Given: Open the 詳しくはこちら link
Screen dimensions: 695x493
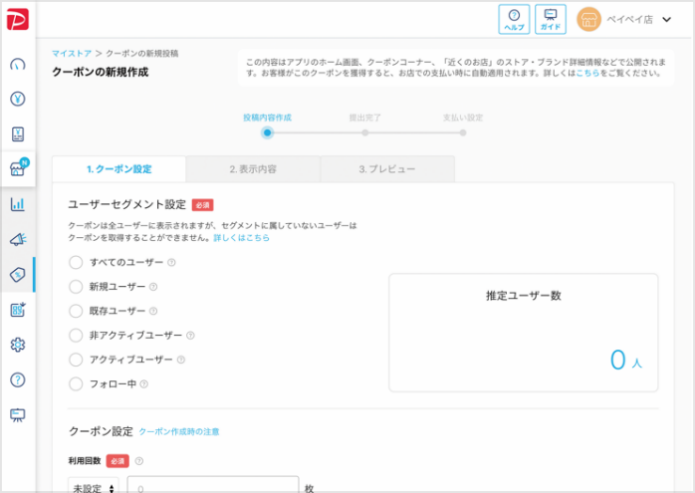Looking at the screenshot, I should [242, 238].
